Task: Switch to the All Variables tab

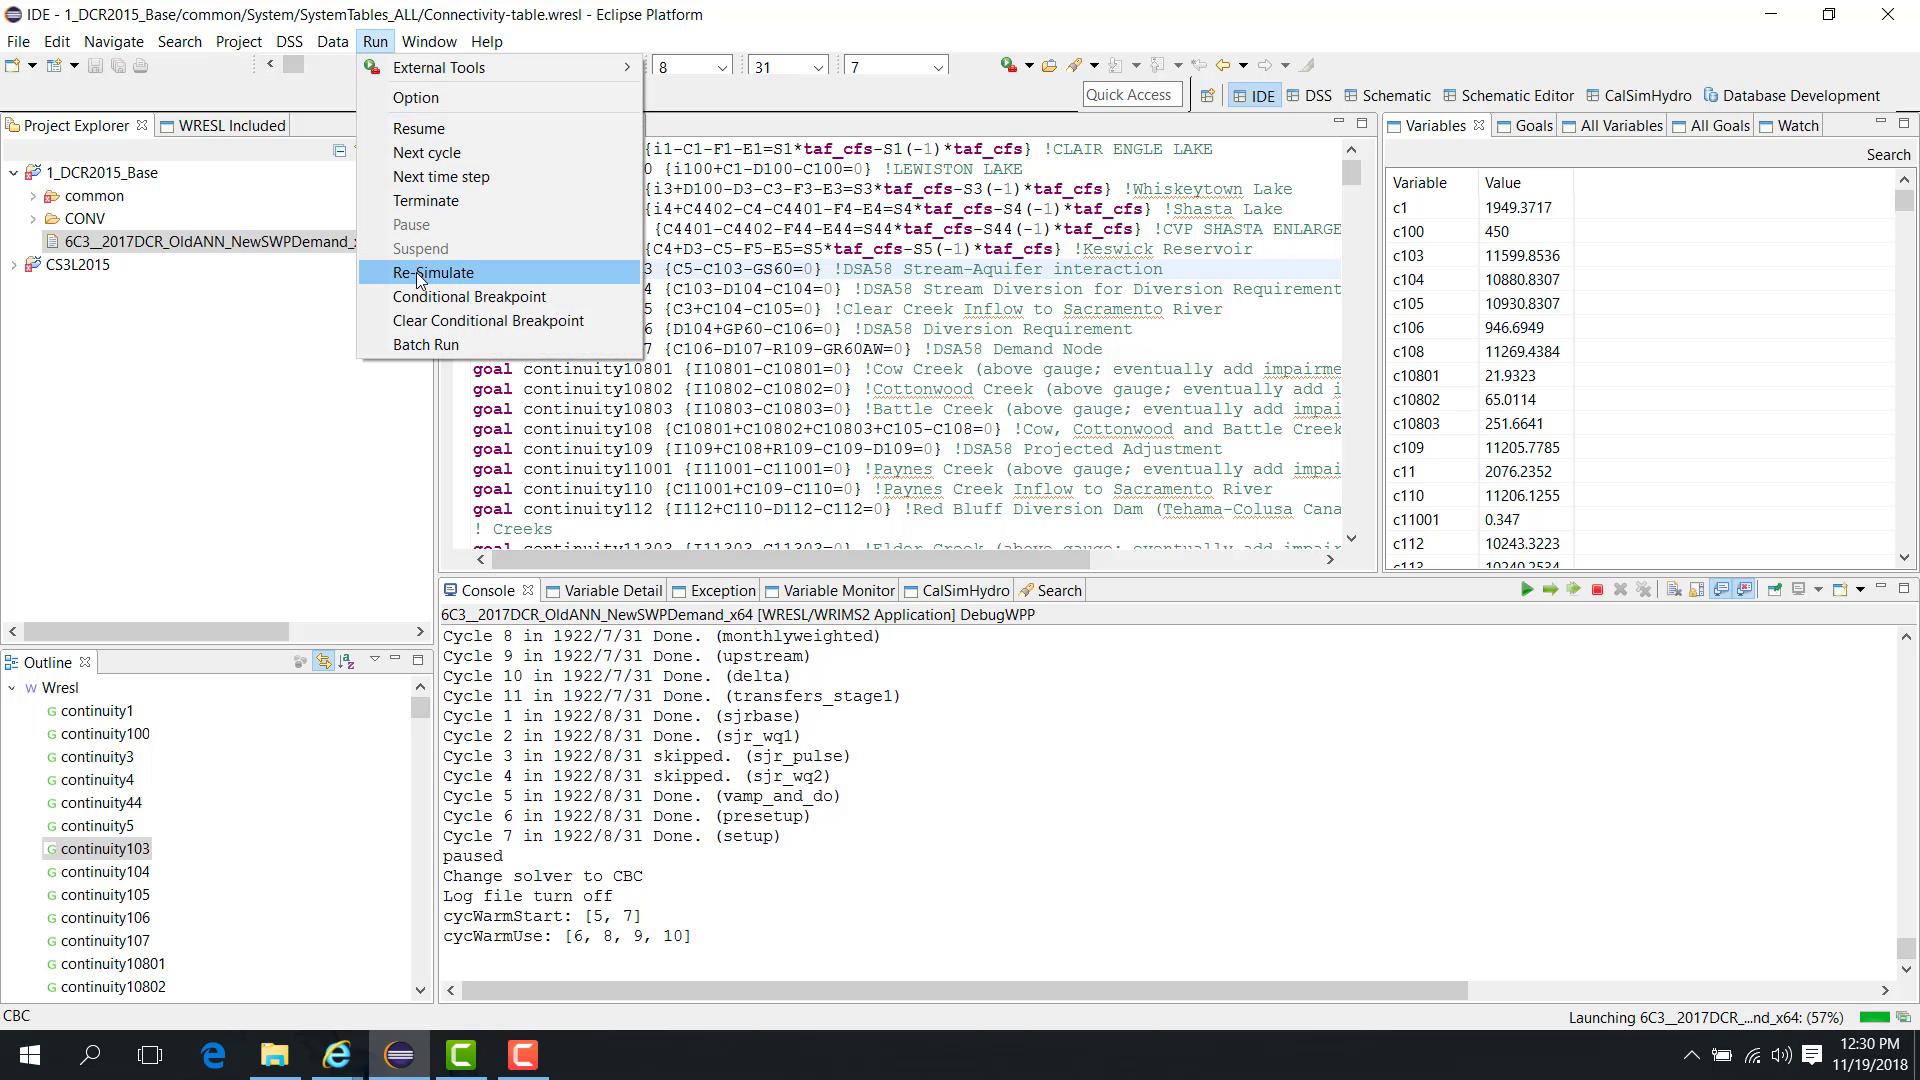Action: pyautogui.click(x=1611, y=125)
